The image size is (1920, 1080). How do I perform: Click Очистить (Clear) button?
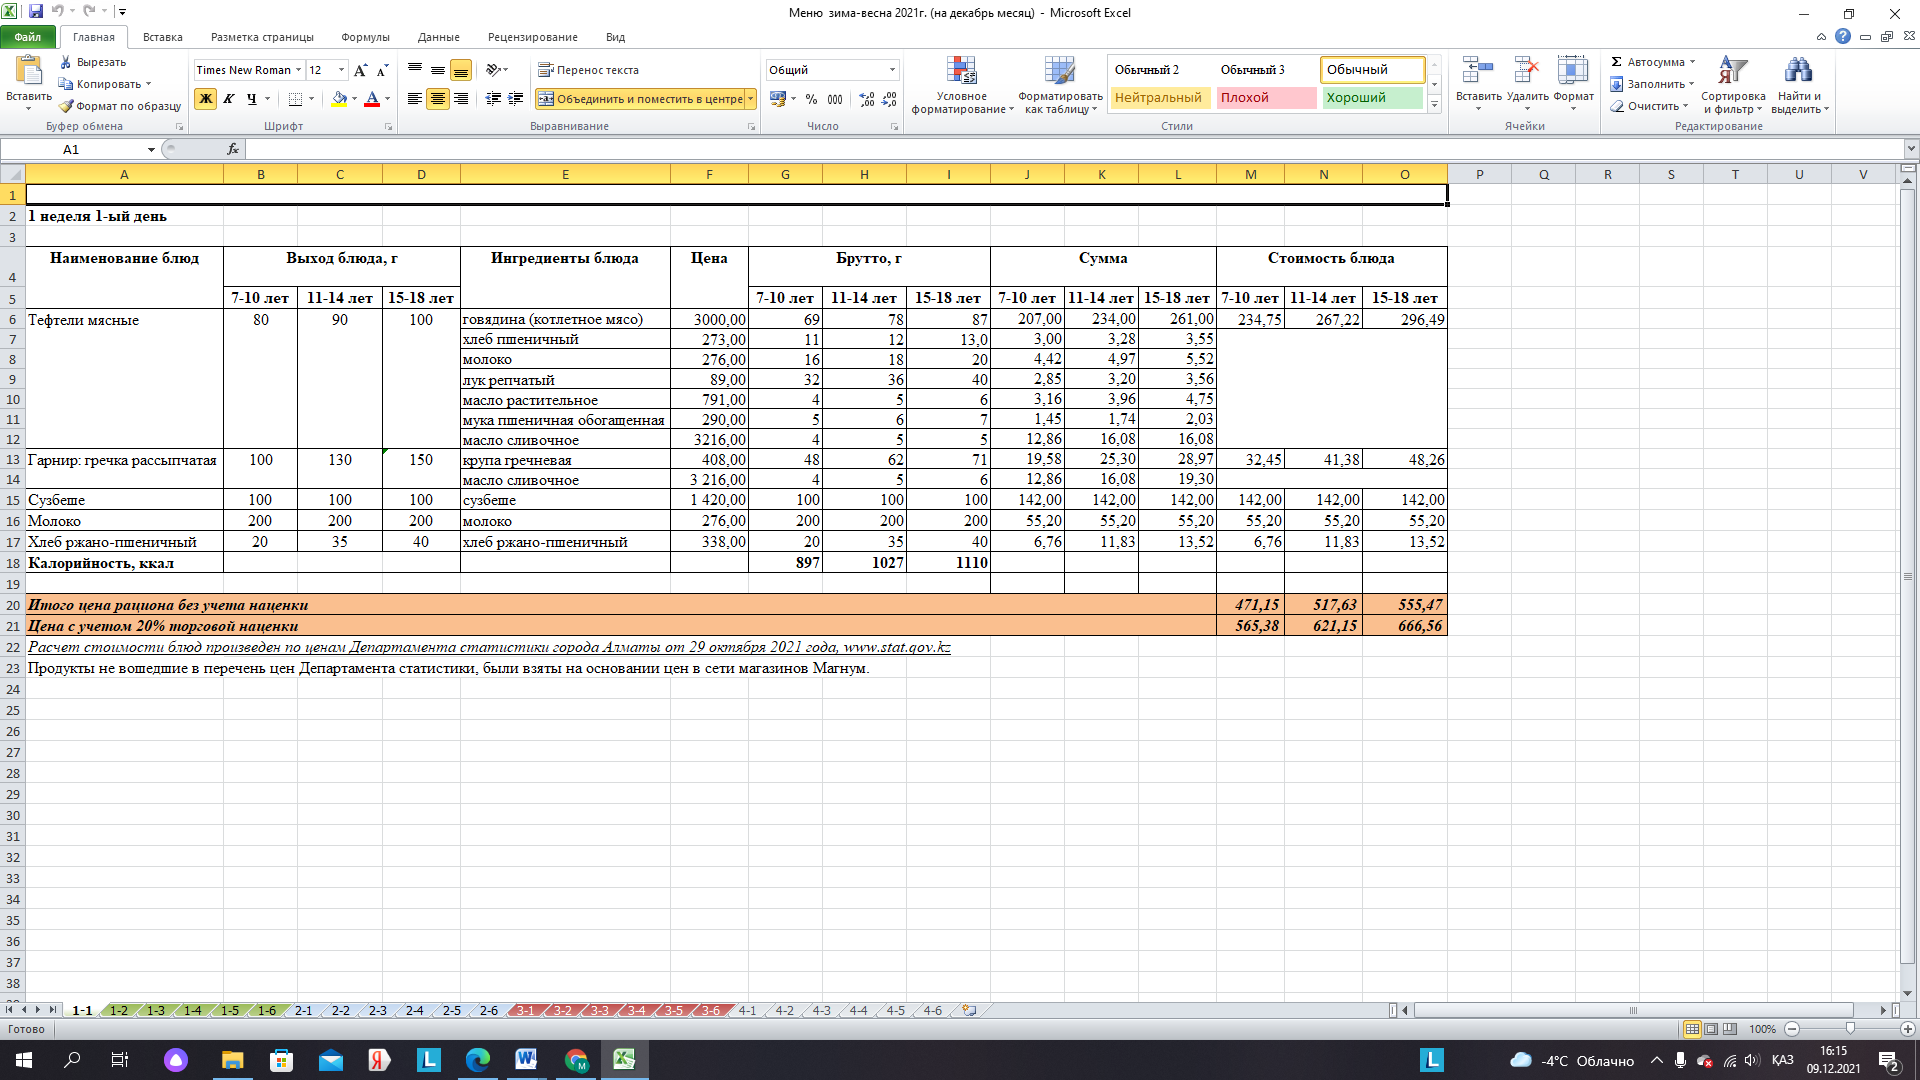point(1648,106)
